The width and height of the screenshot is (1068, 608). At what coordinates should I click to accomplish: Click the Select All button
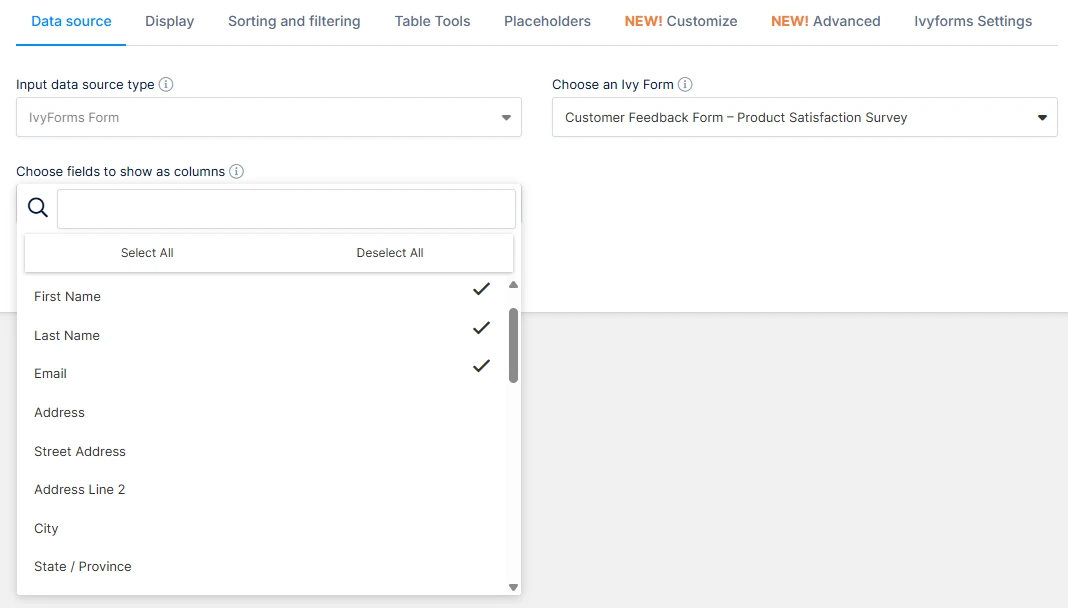pyautogui.click(x=147, y=253)
